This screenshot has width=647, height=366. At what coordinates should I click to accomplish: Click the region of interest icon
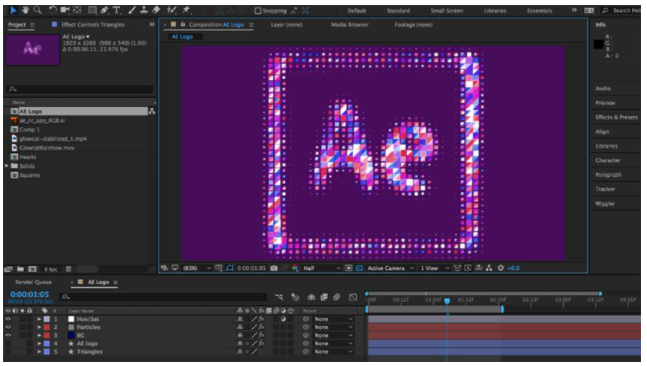349,268
